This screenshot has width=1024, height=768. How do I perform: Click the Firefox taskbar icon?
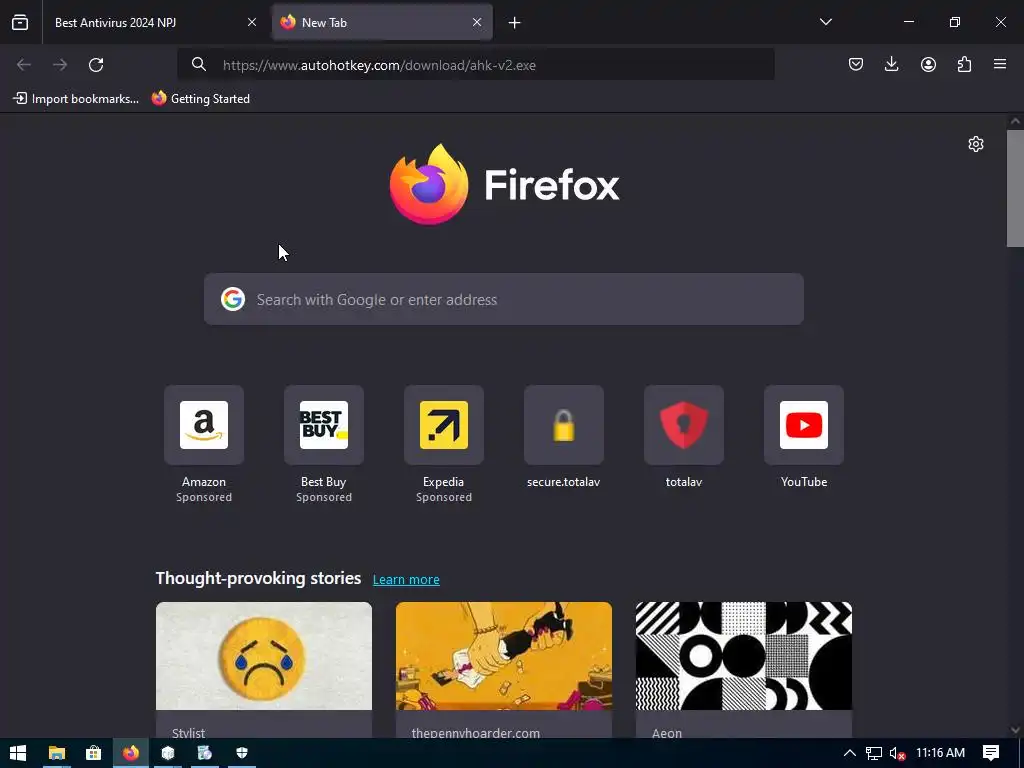pyautogui.click(x=131, y=753)
